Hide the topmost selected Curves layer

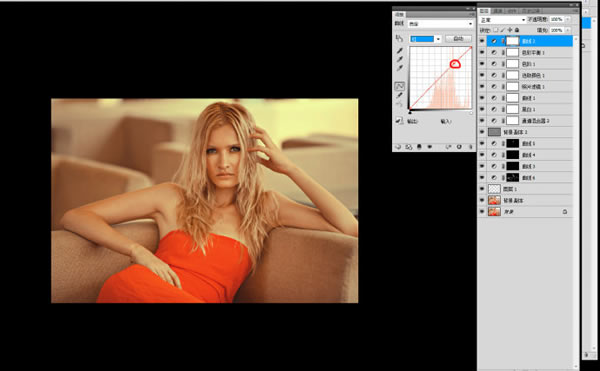tap(482, 41)
